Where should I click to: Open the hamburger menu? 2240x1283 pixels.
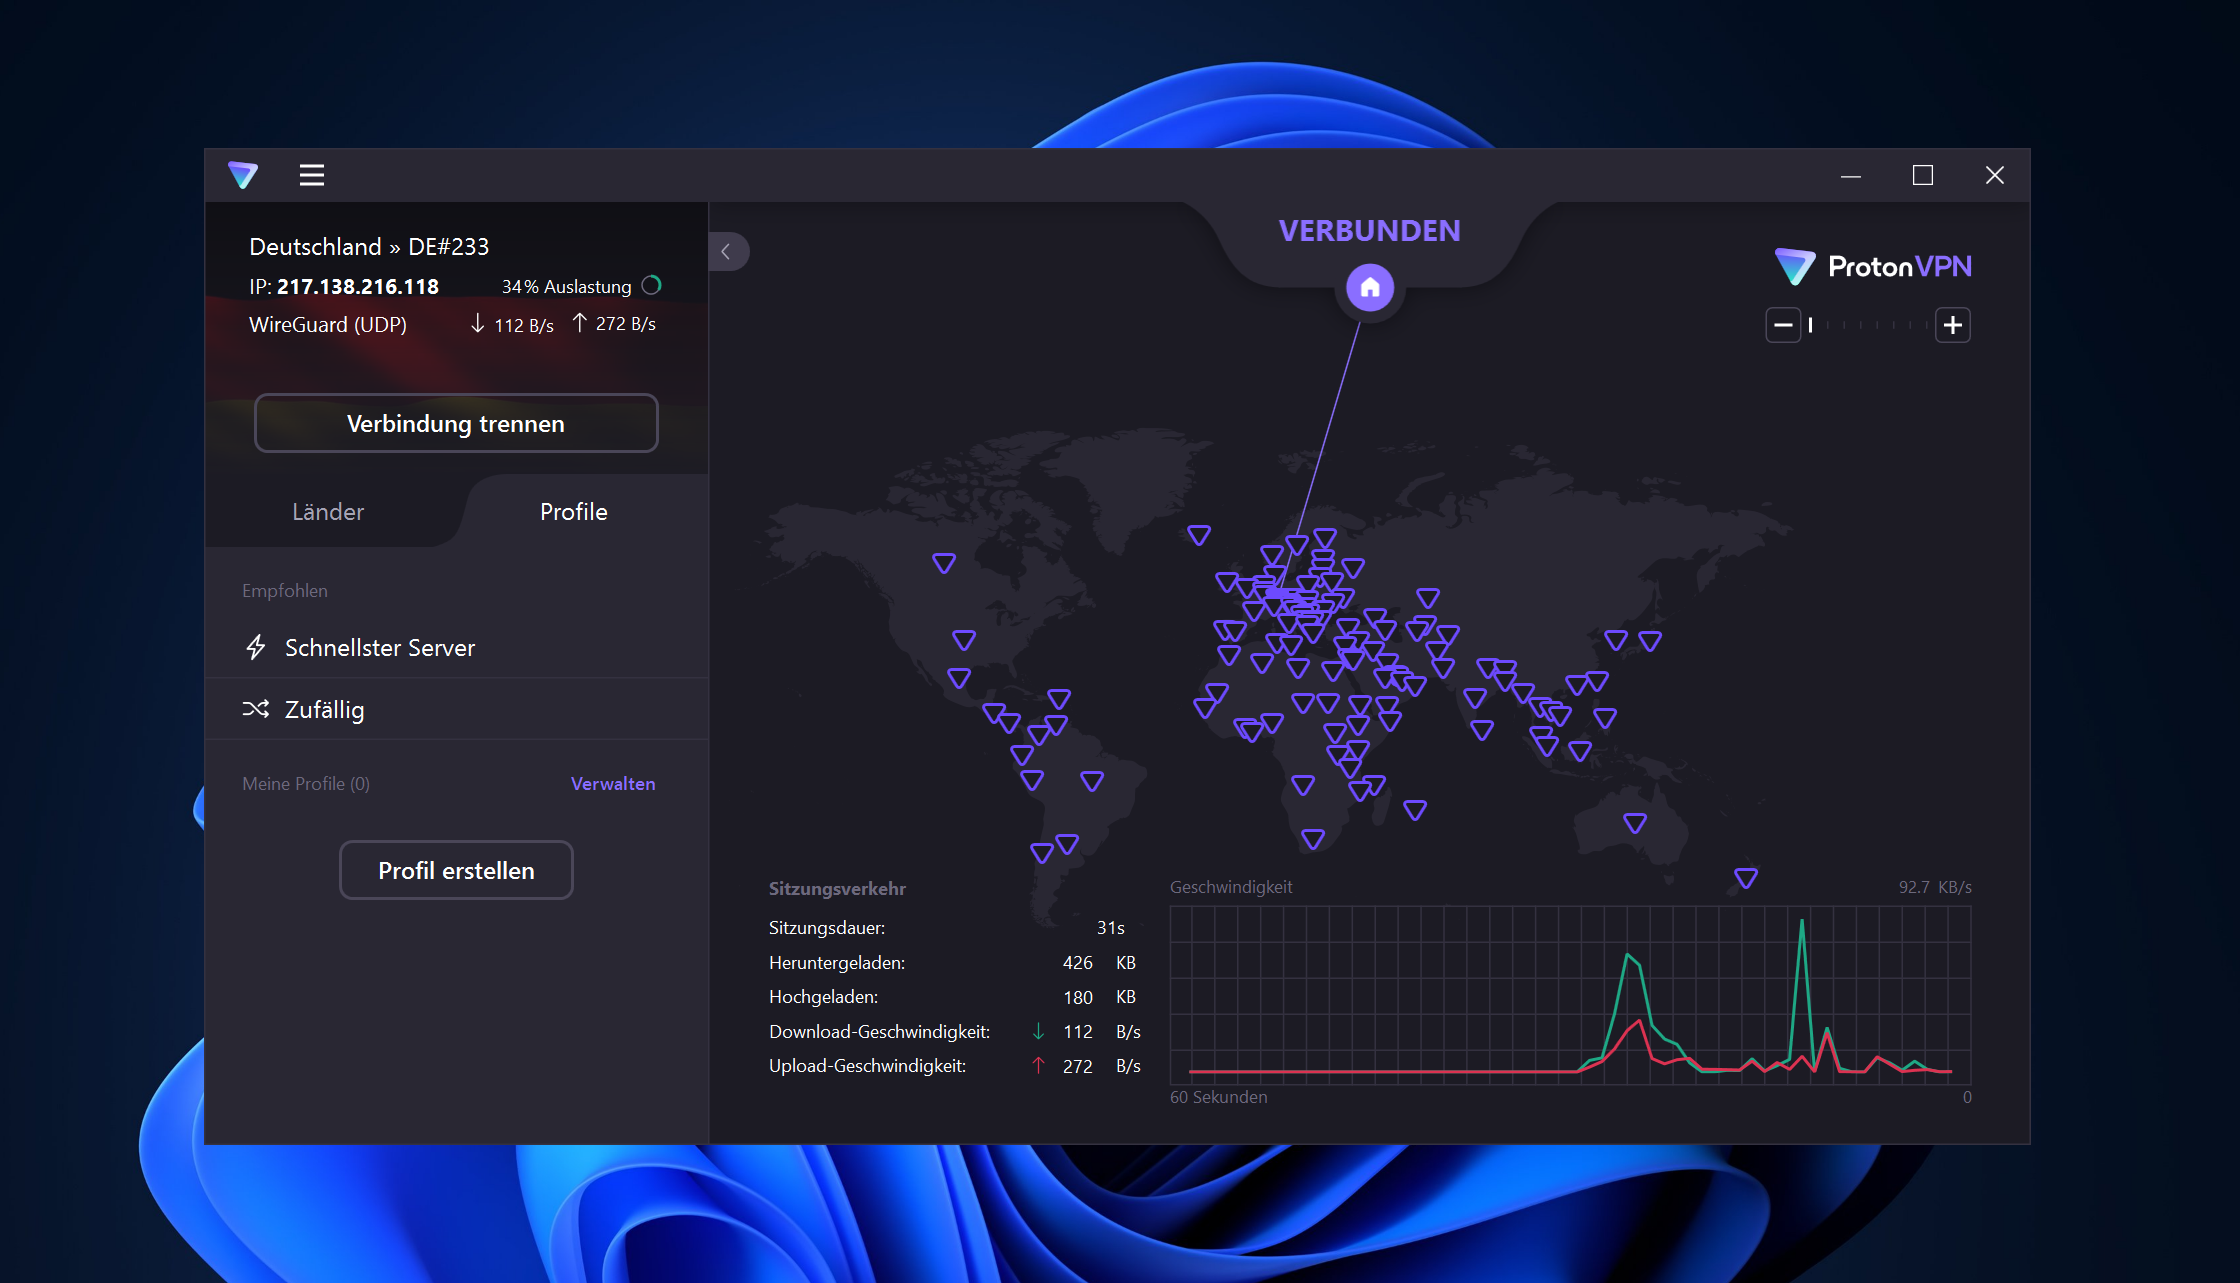pos(312,175)
